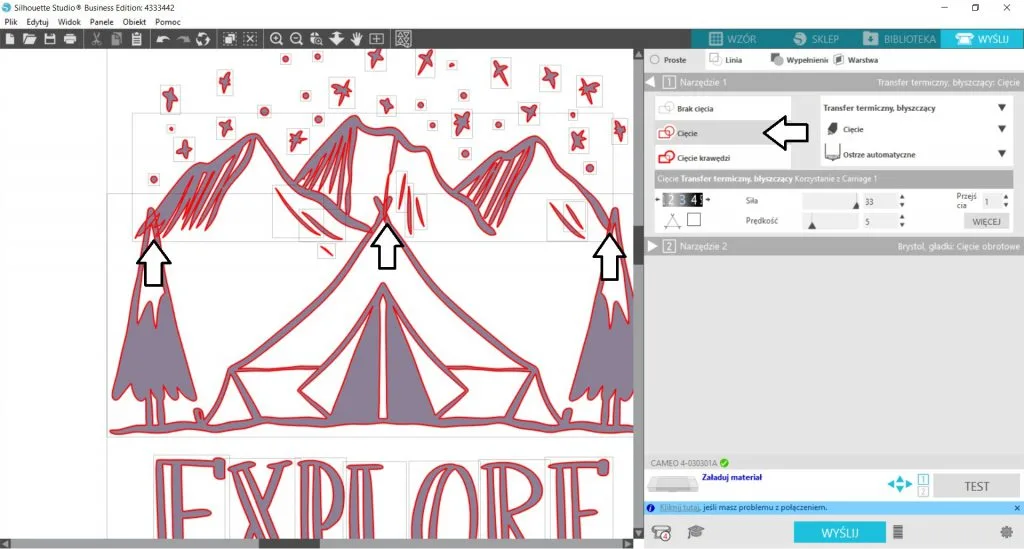1024x549 pixels.
Task: Select Brak cięcia cut option
Action: click(x=723, y=108)
